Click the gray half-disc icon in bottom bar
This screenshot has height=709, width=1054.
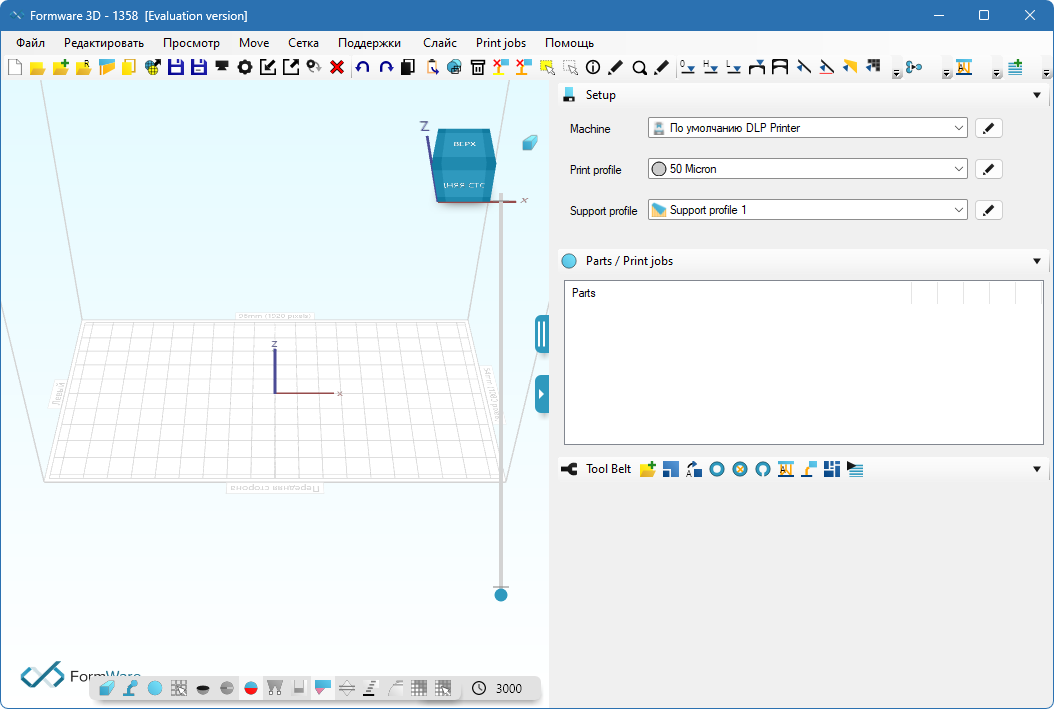click(x=227, y=688)
